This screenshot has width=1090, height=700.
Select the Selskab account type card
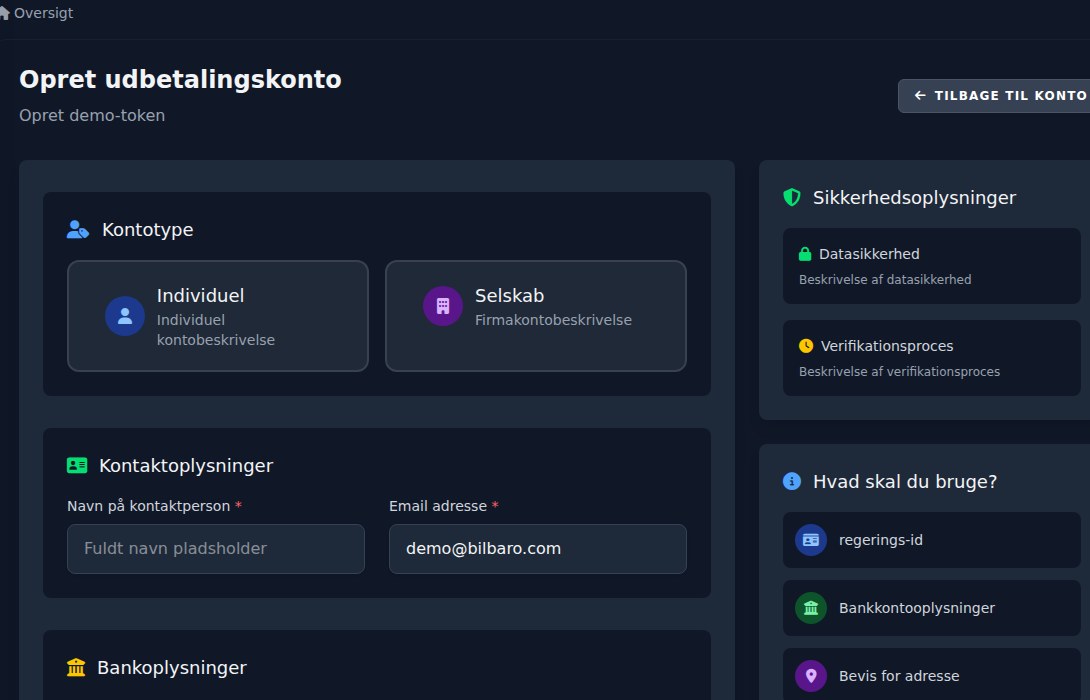(536, 316)
